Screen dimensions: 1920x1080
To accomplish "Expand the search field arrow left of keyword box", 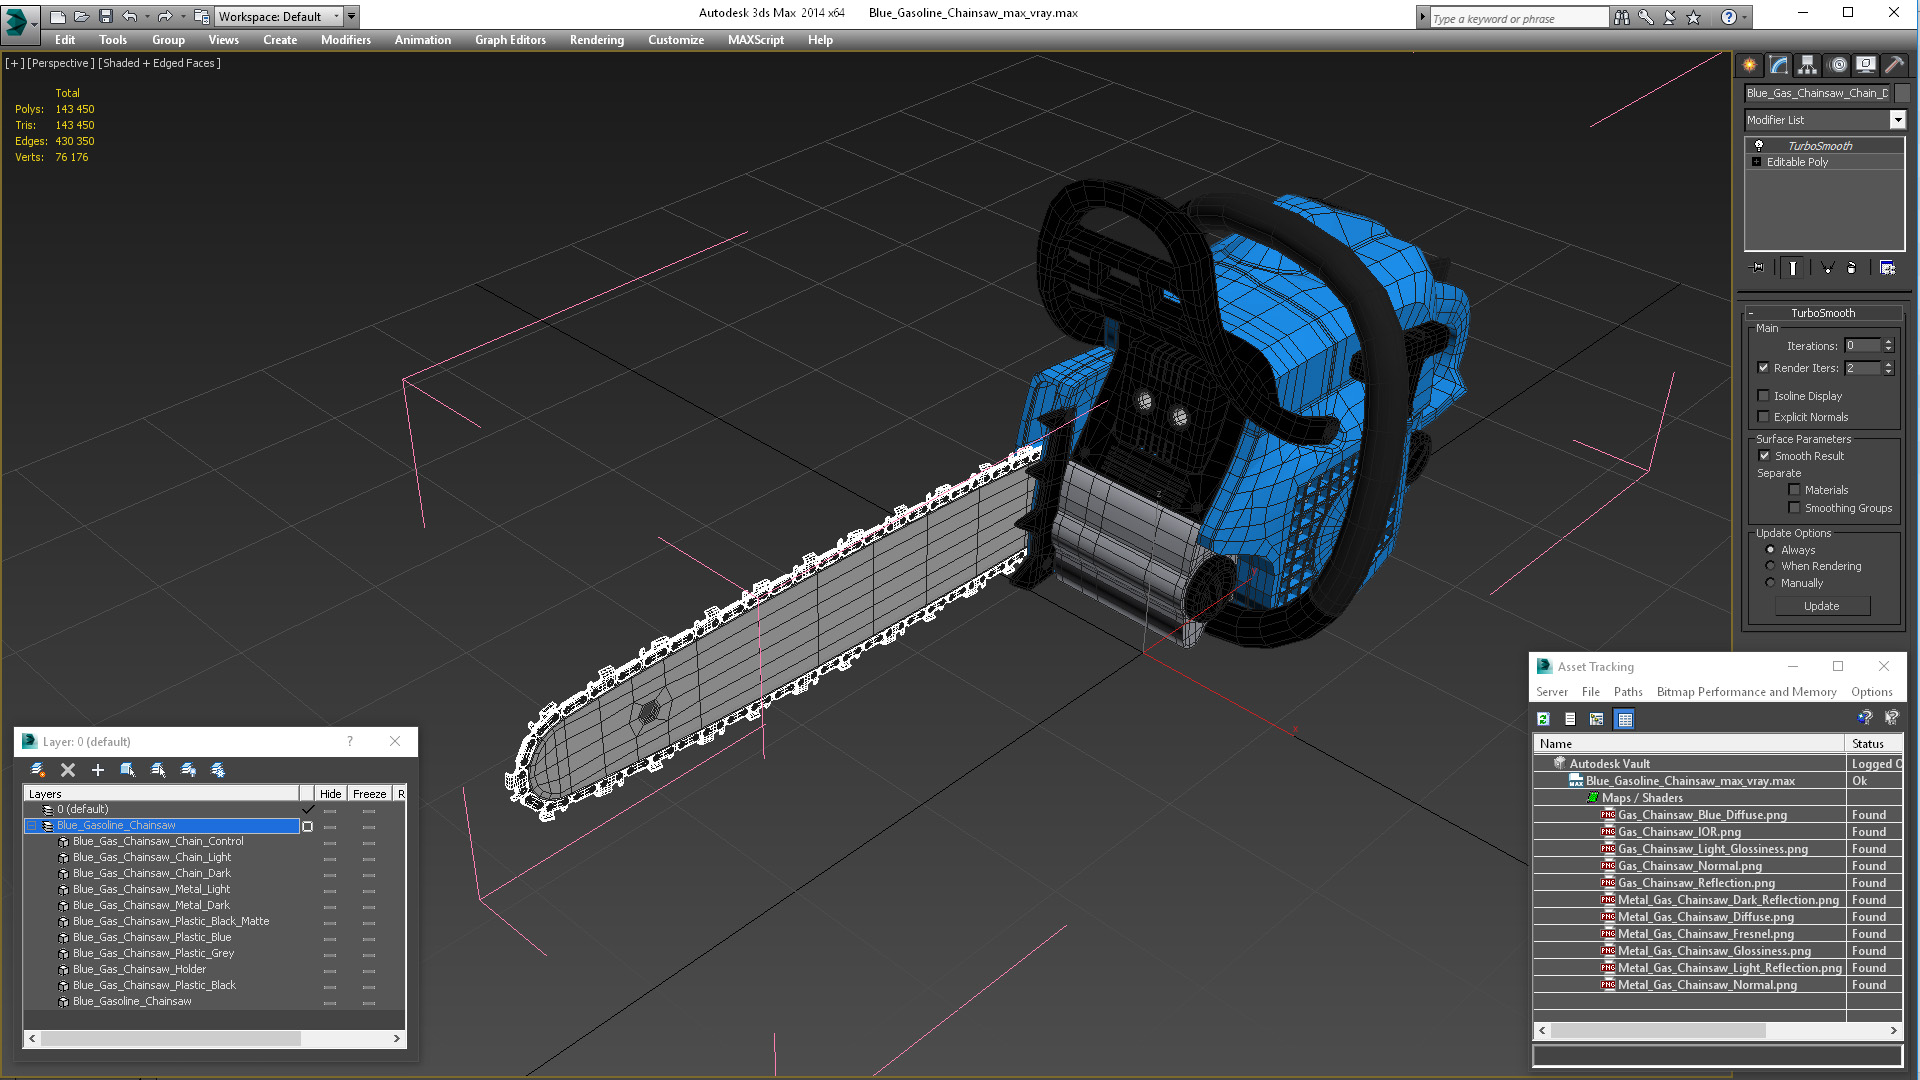I will (1422, 17).
